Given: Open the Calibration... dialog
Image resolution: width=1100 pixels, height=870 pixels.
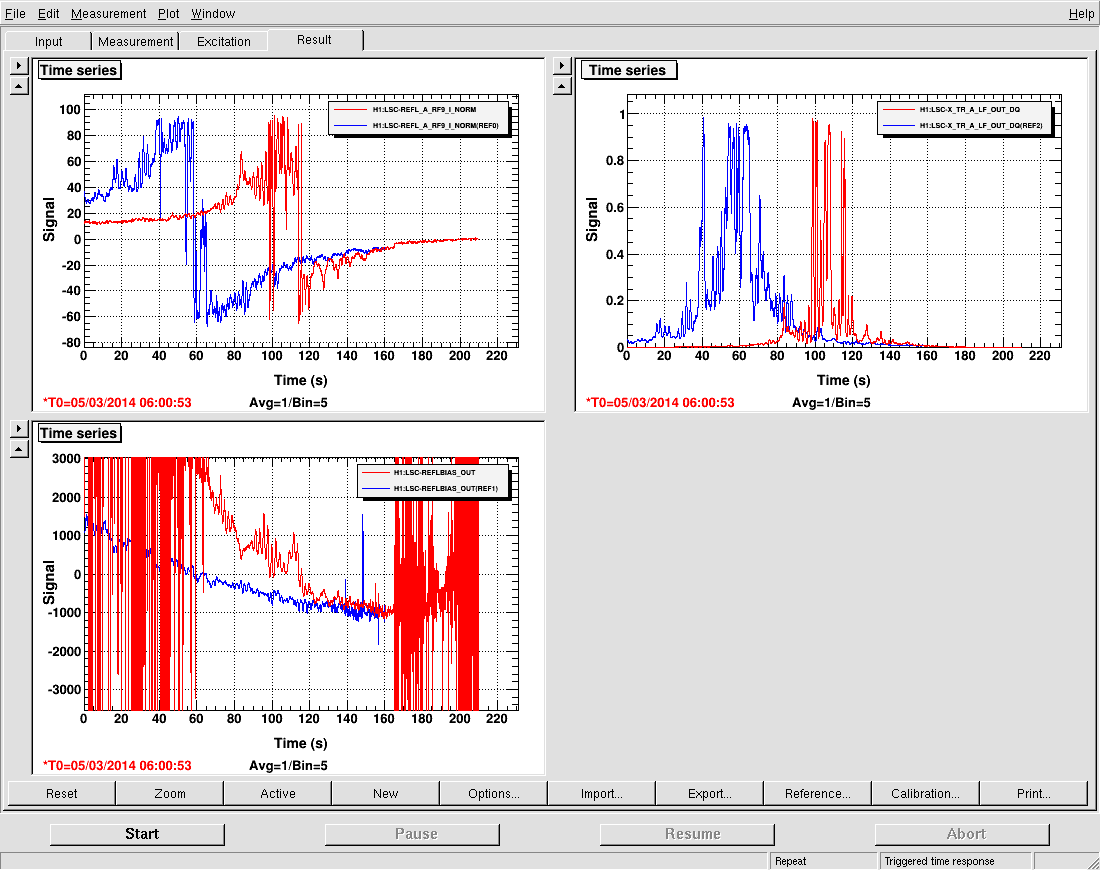Looking at the screenshot, I should click(x=926, y=794).
